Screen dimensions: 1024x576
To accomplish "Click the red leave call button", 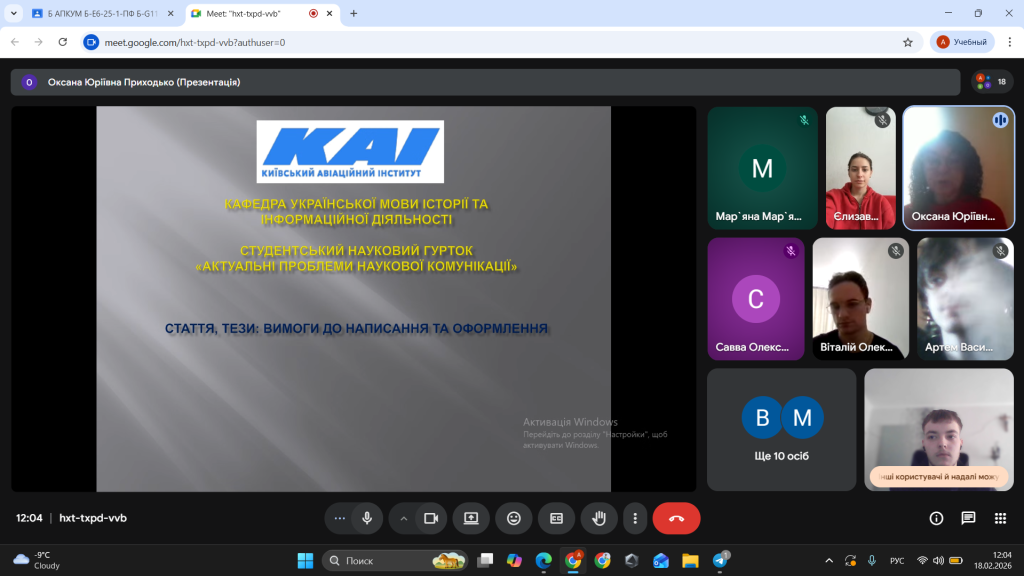I will (676, 518).
